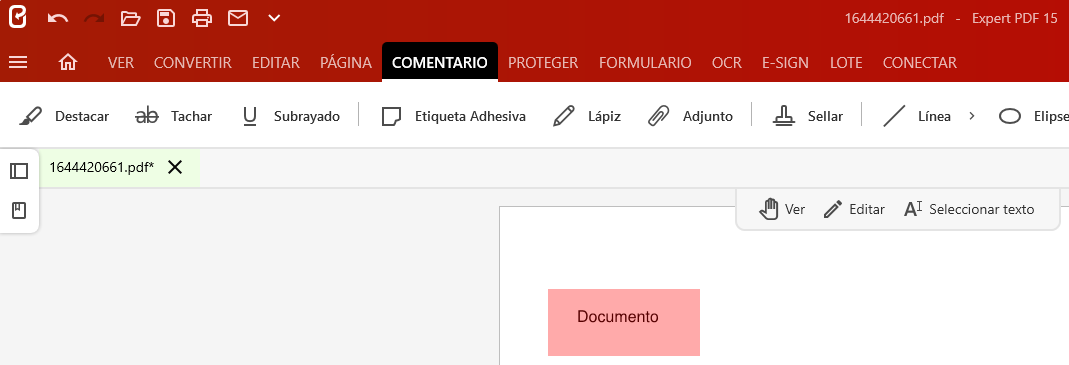The width and height of the screenshot is (1069, 365).
Task: Open the hamburger menu
Action: coord(18,63)
